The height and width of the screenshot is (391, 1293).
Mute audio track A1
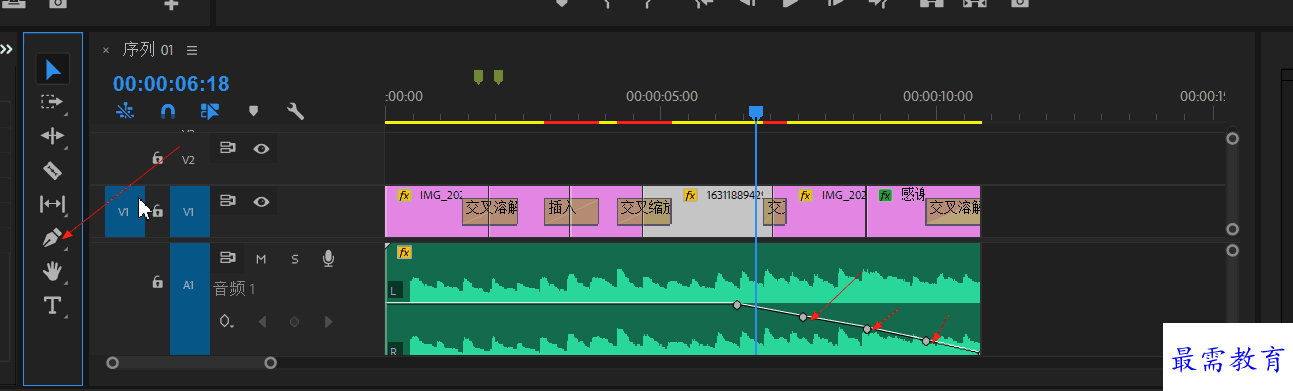click(x=261, y=259)
